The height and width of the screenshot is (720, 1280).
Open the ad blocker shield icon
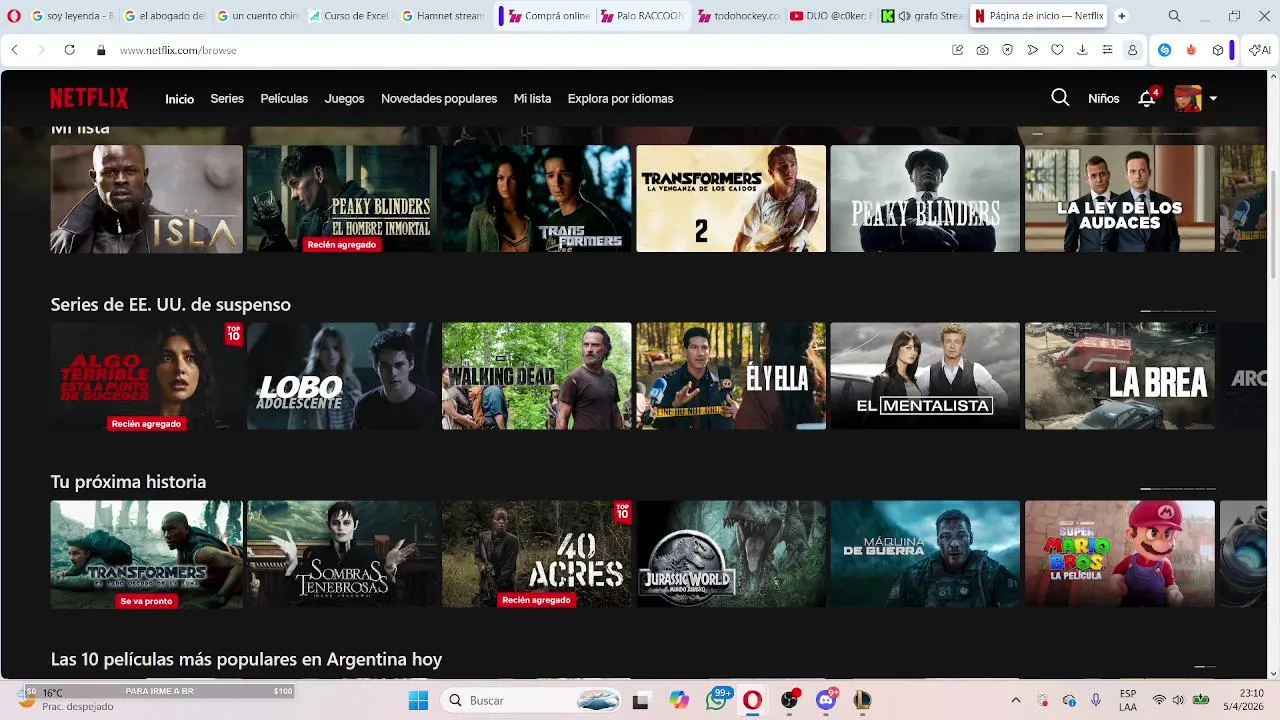click(x=1007, y=50)
